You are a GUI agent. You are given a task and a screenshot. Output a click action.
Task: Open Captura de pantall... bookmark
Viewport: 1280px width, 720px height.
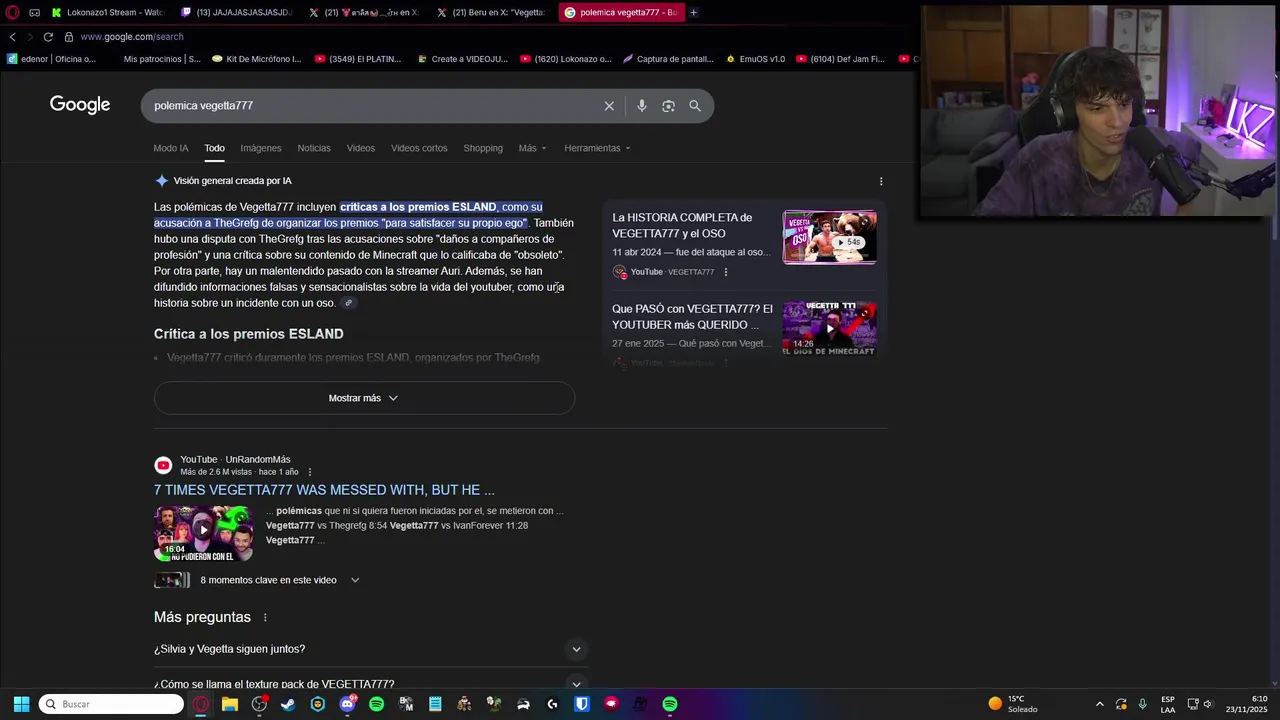[x=668, y=59]
